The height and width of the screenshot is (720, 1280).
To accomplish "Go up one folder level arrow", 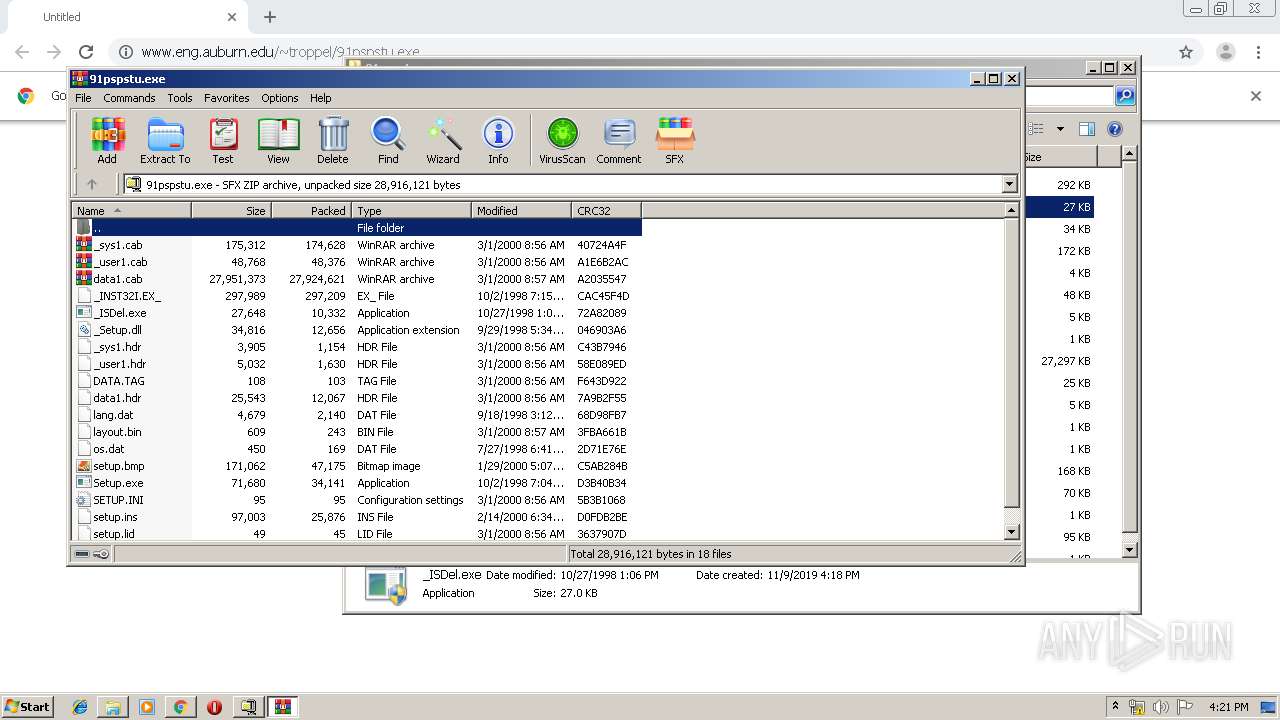I will [x=92, y=184].
